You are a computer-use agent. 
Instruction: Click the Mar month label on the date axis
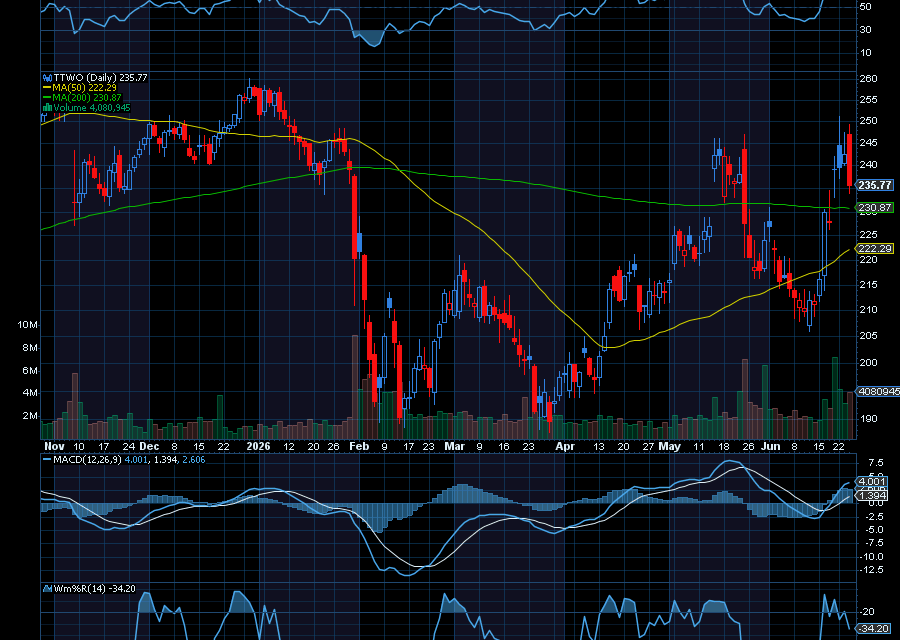(455, 446)
